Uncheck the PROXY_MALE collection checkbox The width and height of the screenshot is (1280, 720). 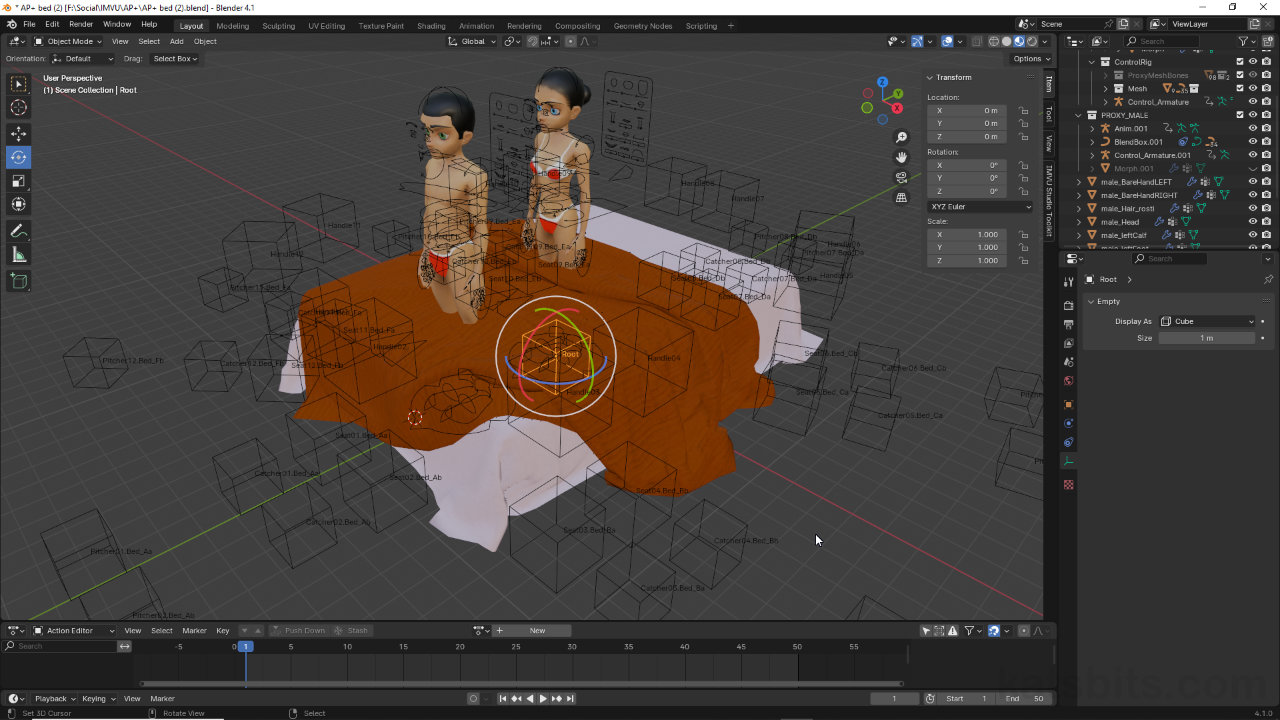click(1240, 115)
